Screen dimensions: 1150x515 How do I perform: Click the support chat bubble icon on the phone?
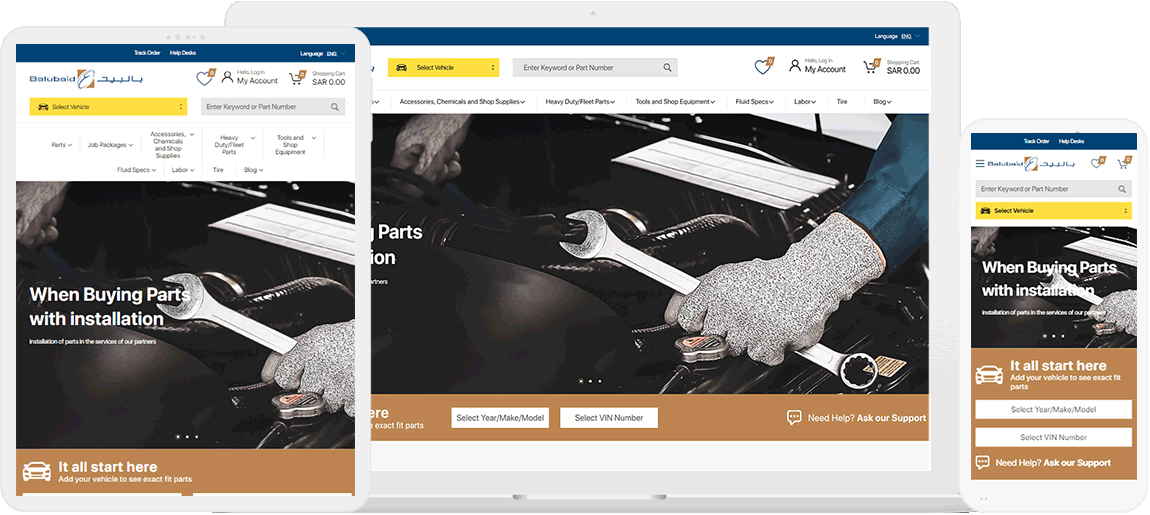coord(982,462)
